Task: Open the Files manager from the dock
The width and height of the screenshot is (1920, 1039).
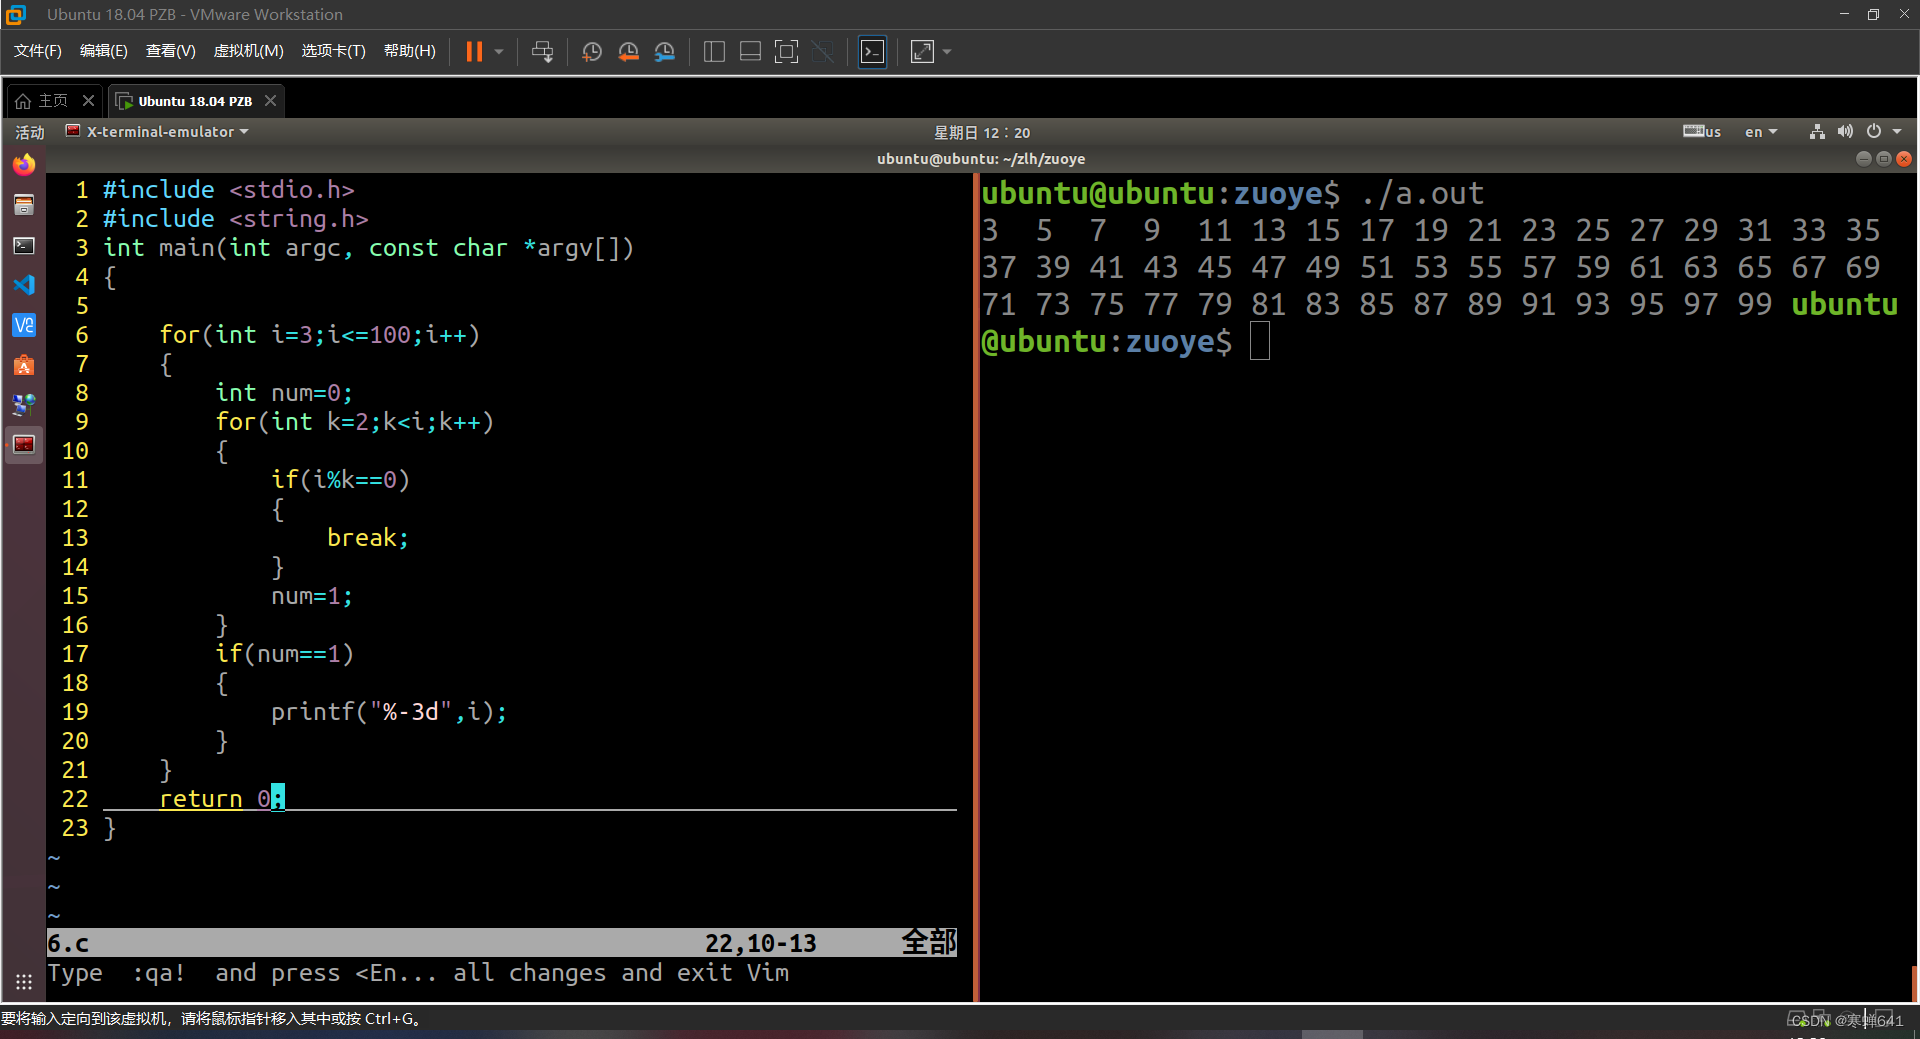Action: tap(24, 205)
